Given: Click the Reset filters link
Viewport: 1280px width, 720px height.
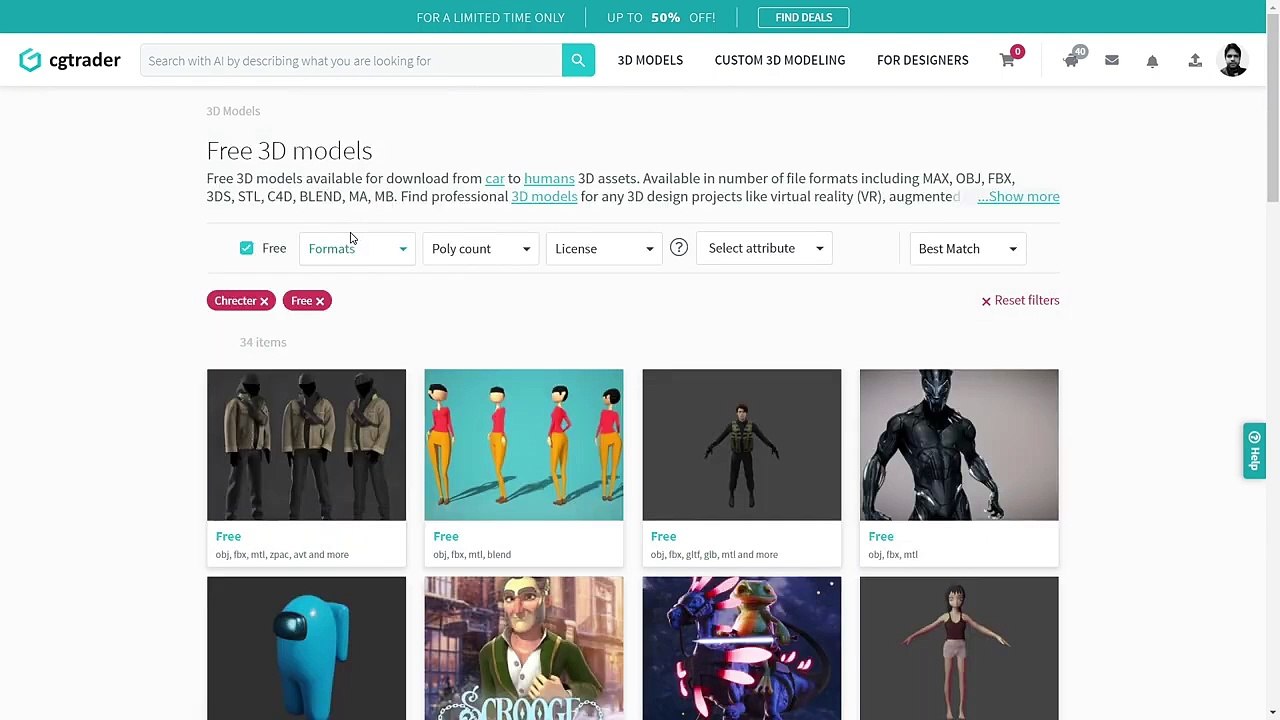Looking at the screenshot, I should pos(1020,300).
